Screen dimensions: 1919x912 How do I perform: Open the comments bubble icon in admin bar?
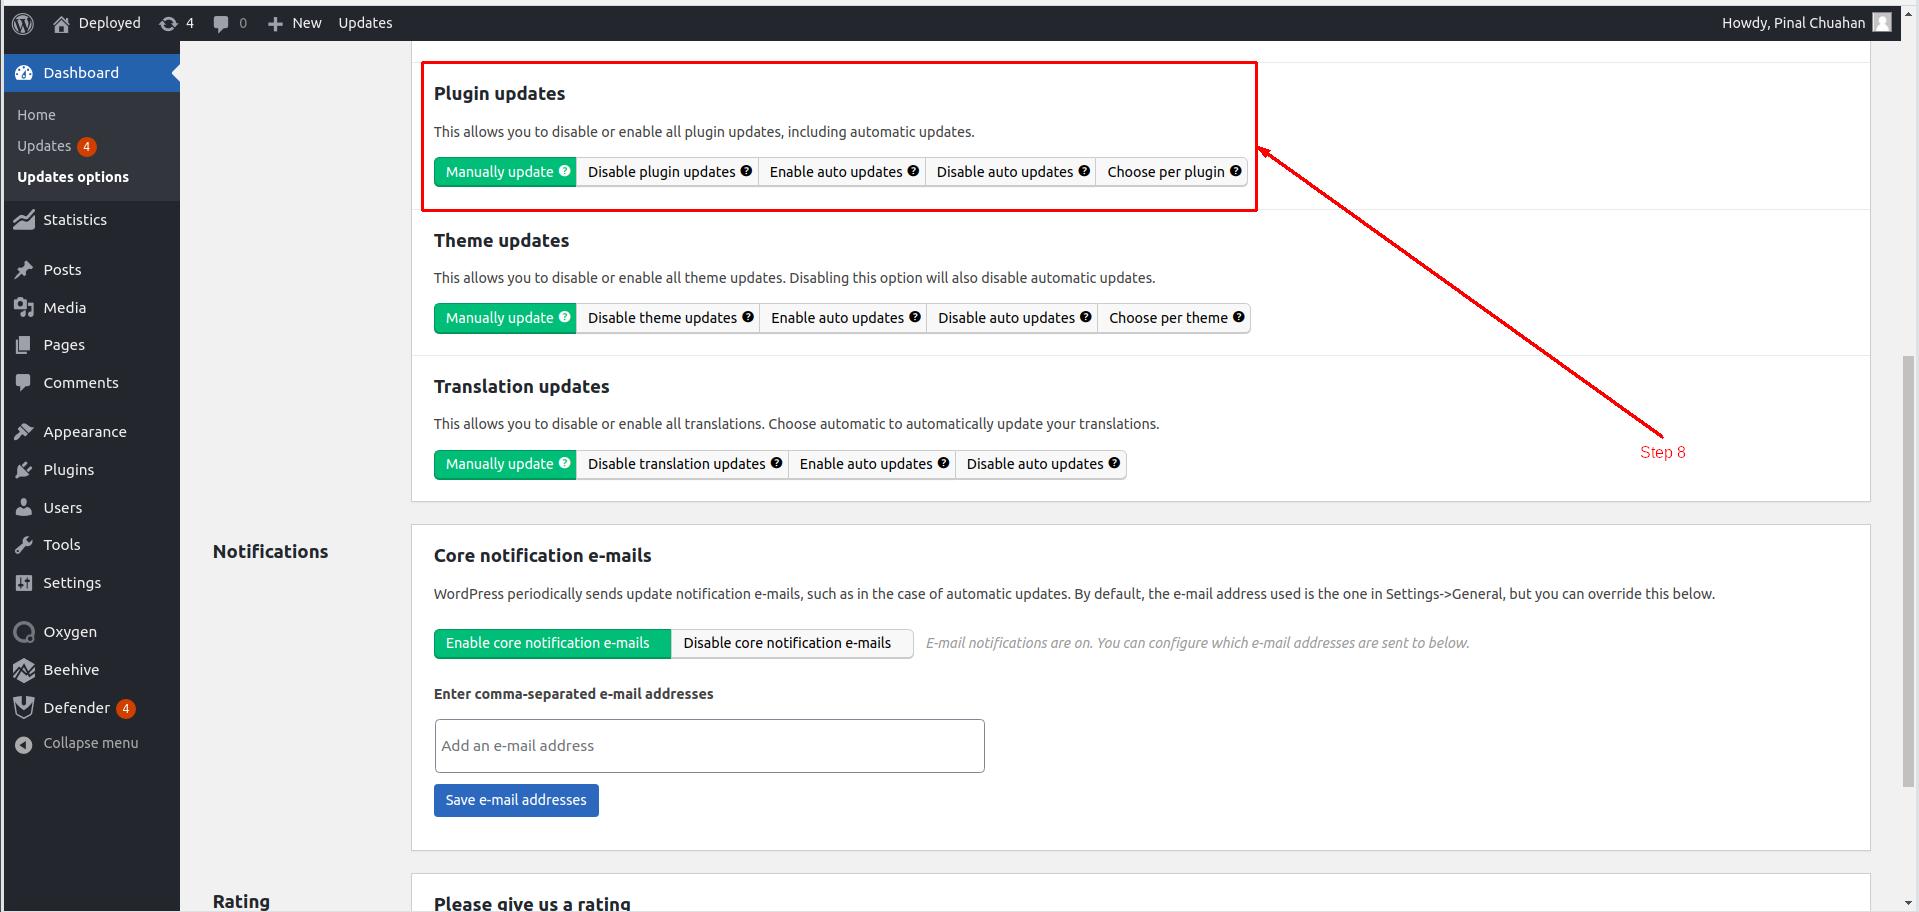[220, 23]
